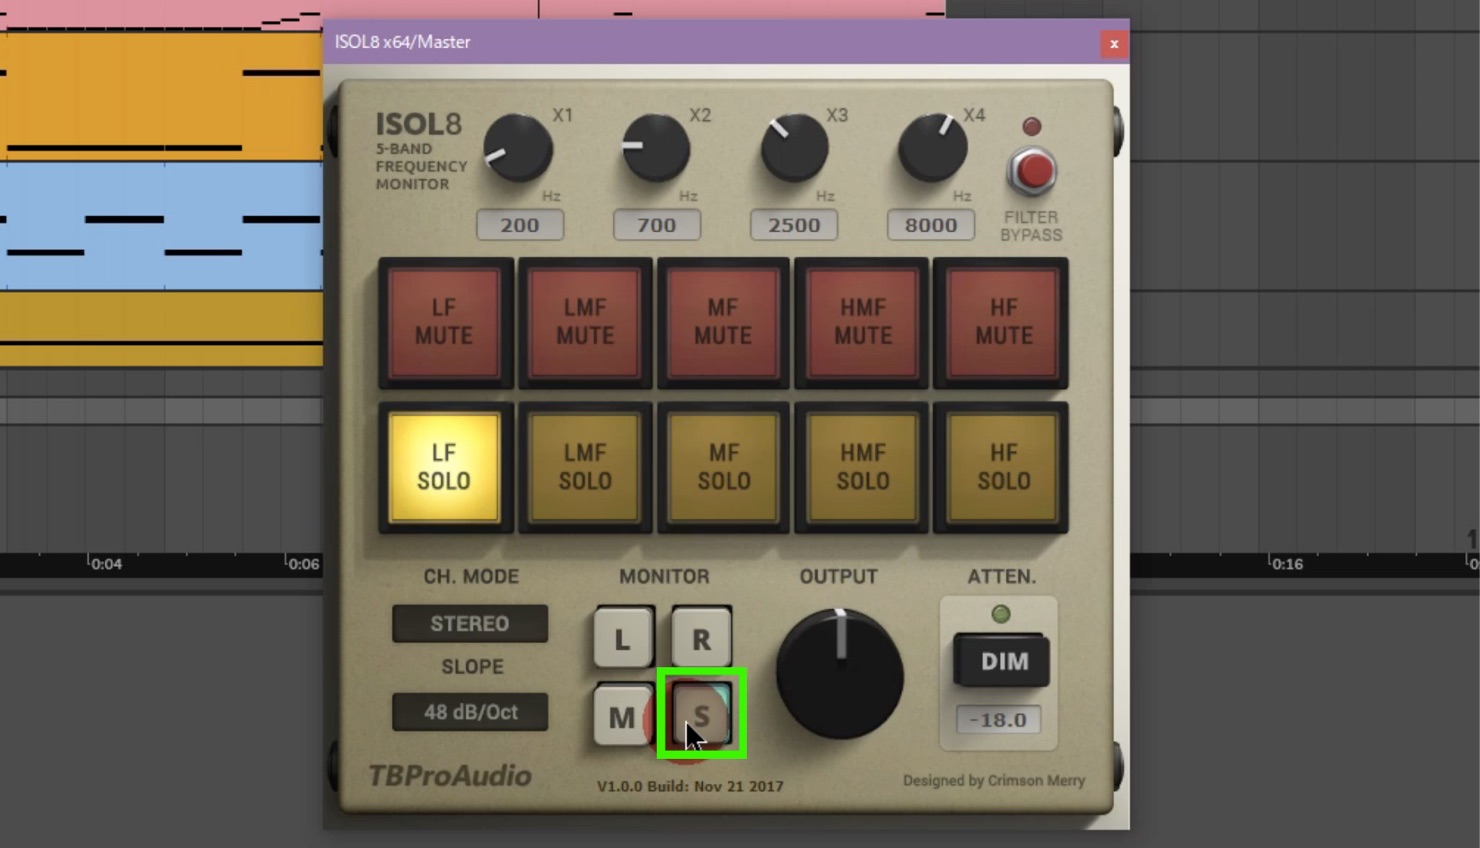Click the 0:06 timeline marker

[303, 564]
